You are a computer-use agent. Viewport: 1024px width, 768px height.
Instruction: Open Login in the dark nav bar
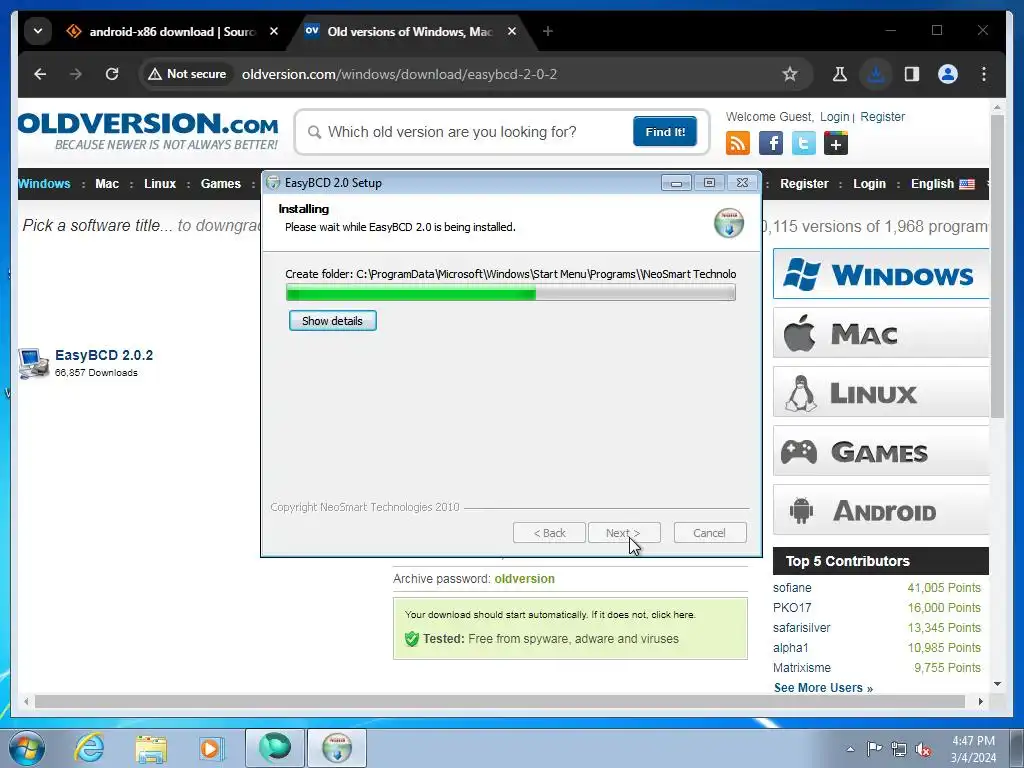(869, 184)
